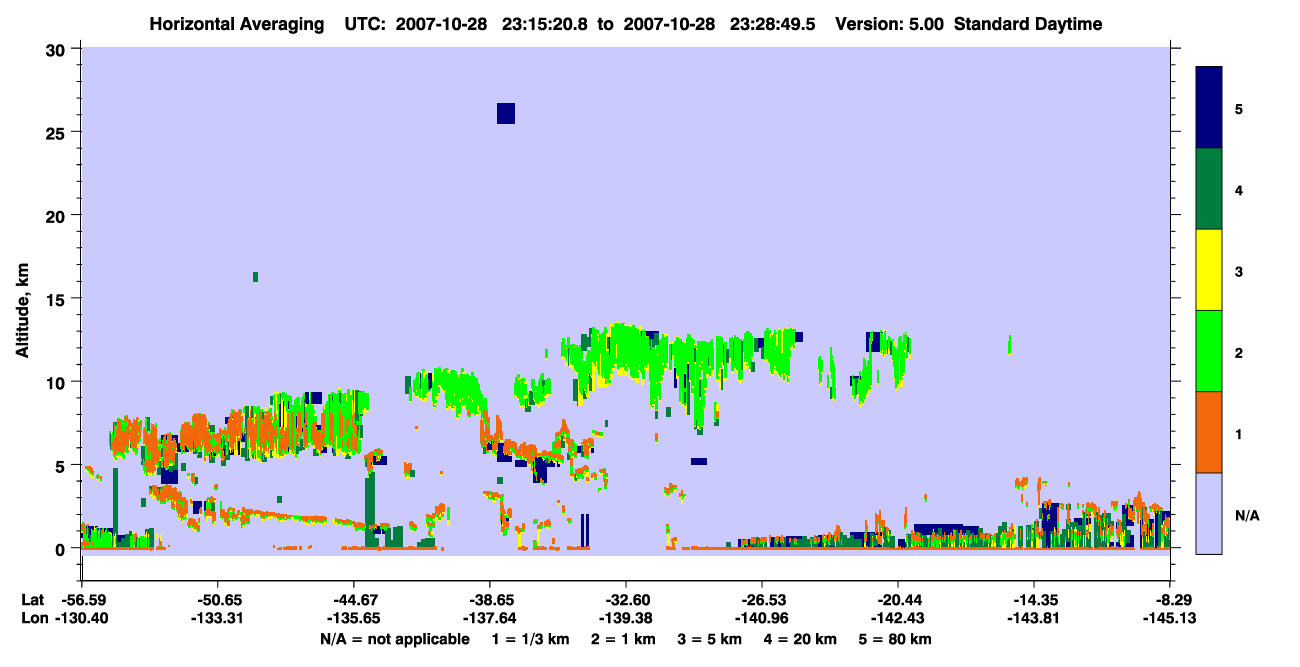This screenshot has height=667, width=1300.
Task: Click the 20 km altitude tick label
Action: 56,215
